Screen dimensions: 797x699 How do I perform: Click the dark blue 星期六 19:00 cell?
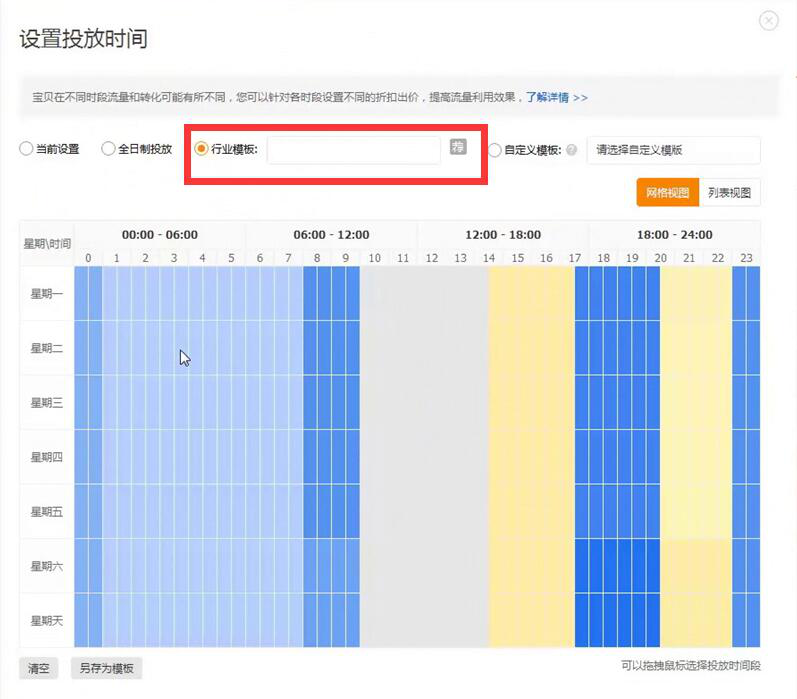632,566
